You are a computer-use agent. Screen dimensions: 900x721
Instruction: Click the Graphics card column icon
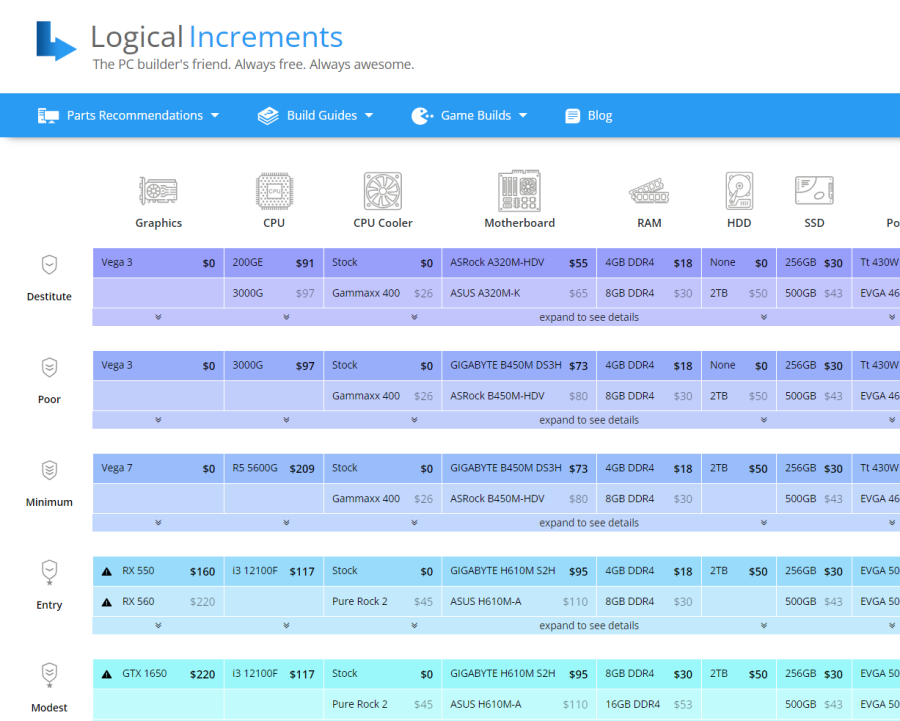[158, 191]
